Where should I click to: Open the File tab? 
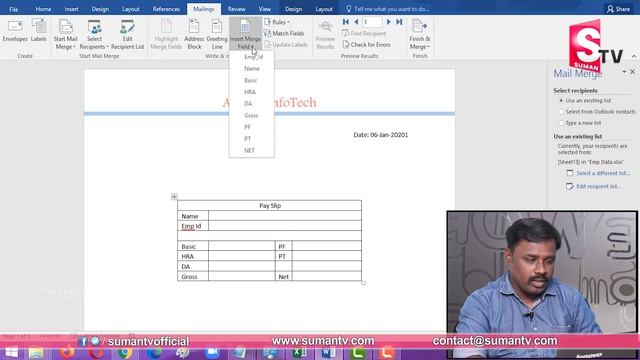coord(13,9)
